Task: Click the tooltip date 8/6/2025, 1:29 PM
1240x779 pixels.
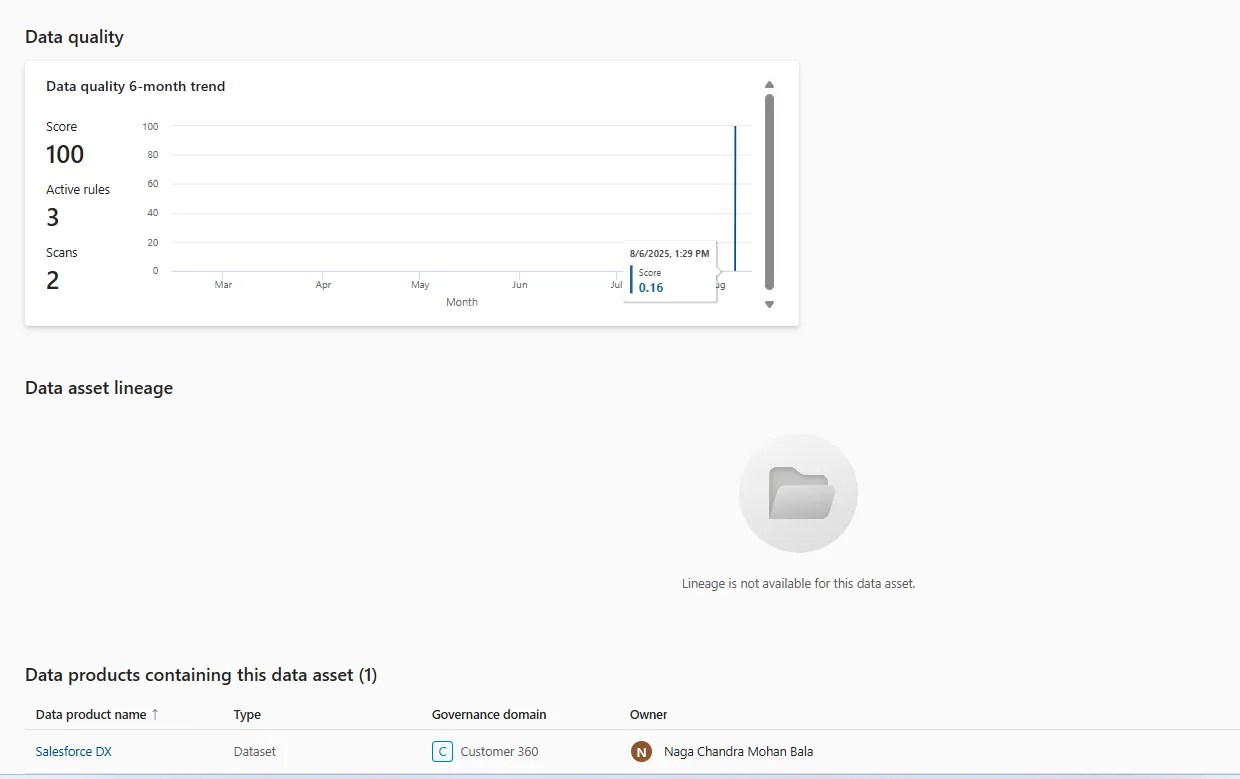Action: pyautogui.click(x=670, y=254)
